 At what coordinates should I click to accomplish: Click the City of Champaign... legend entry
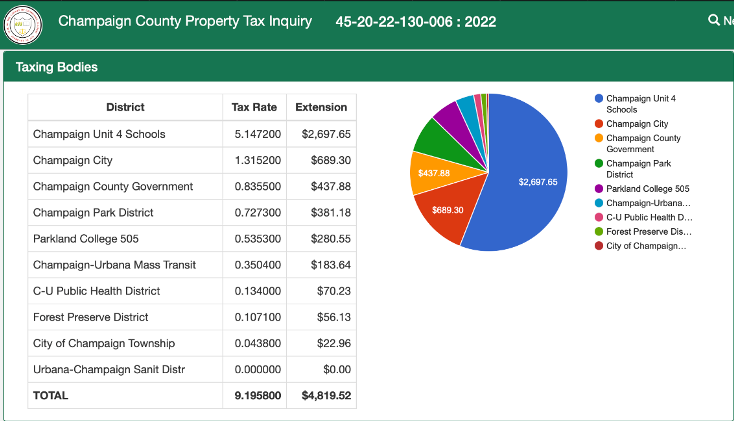[641, 246]
